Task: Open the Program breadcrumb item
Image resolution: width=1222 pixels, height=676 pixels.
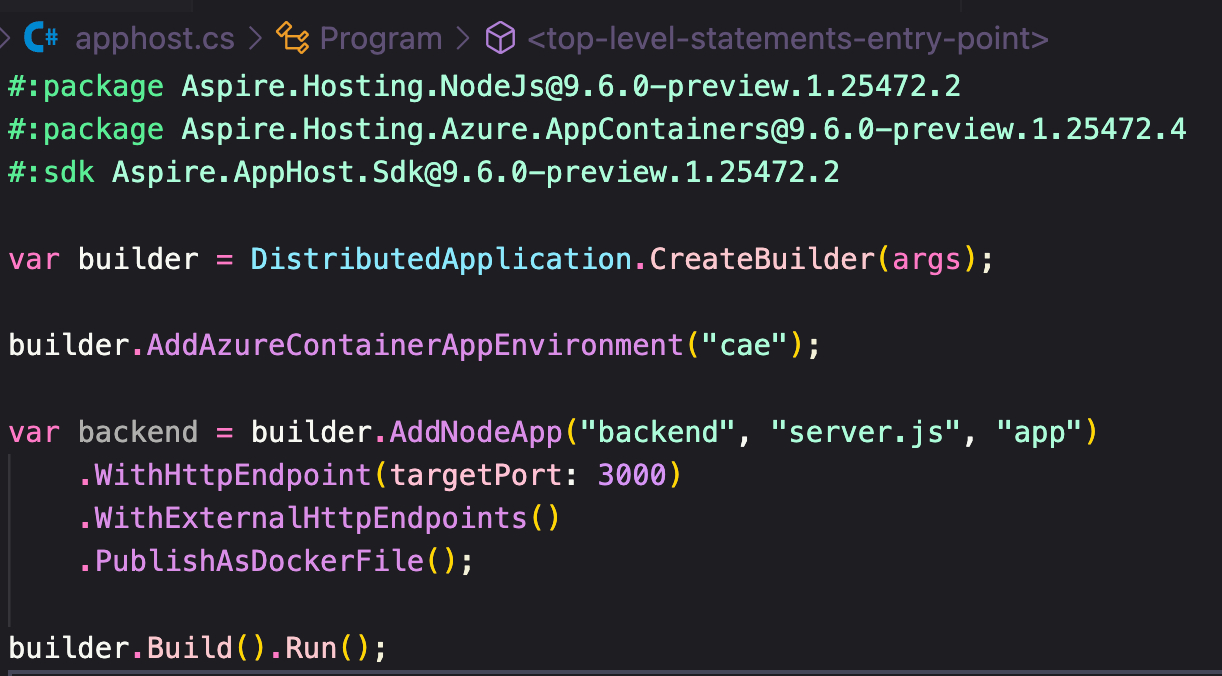Action: (381, 39)
